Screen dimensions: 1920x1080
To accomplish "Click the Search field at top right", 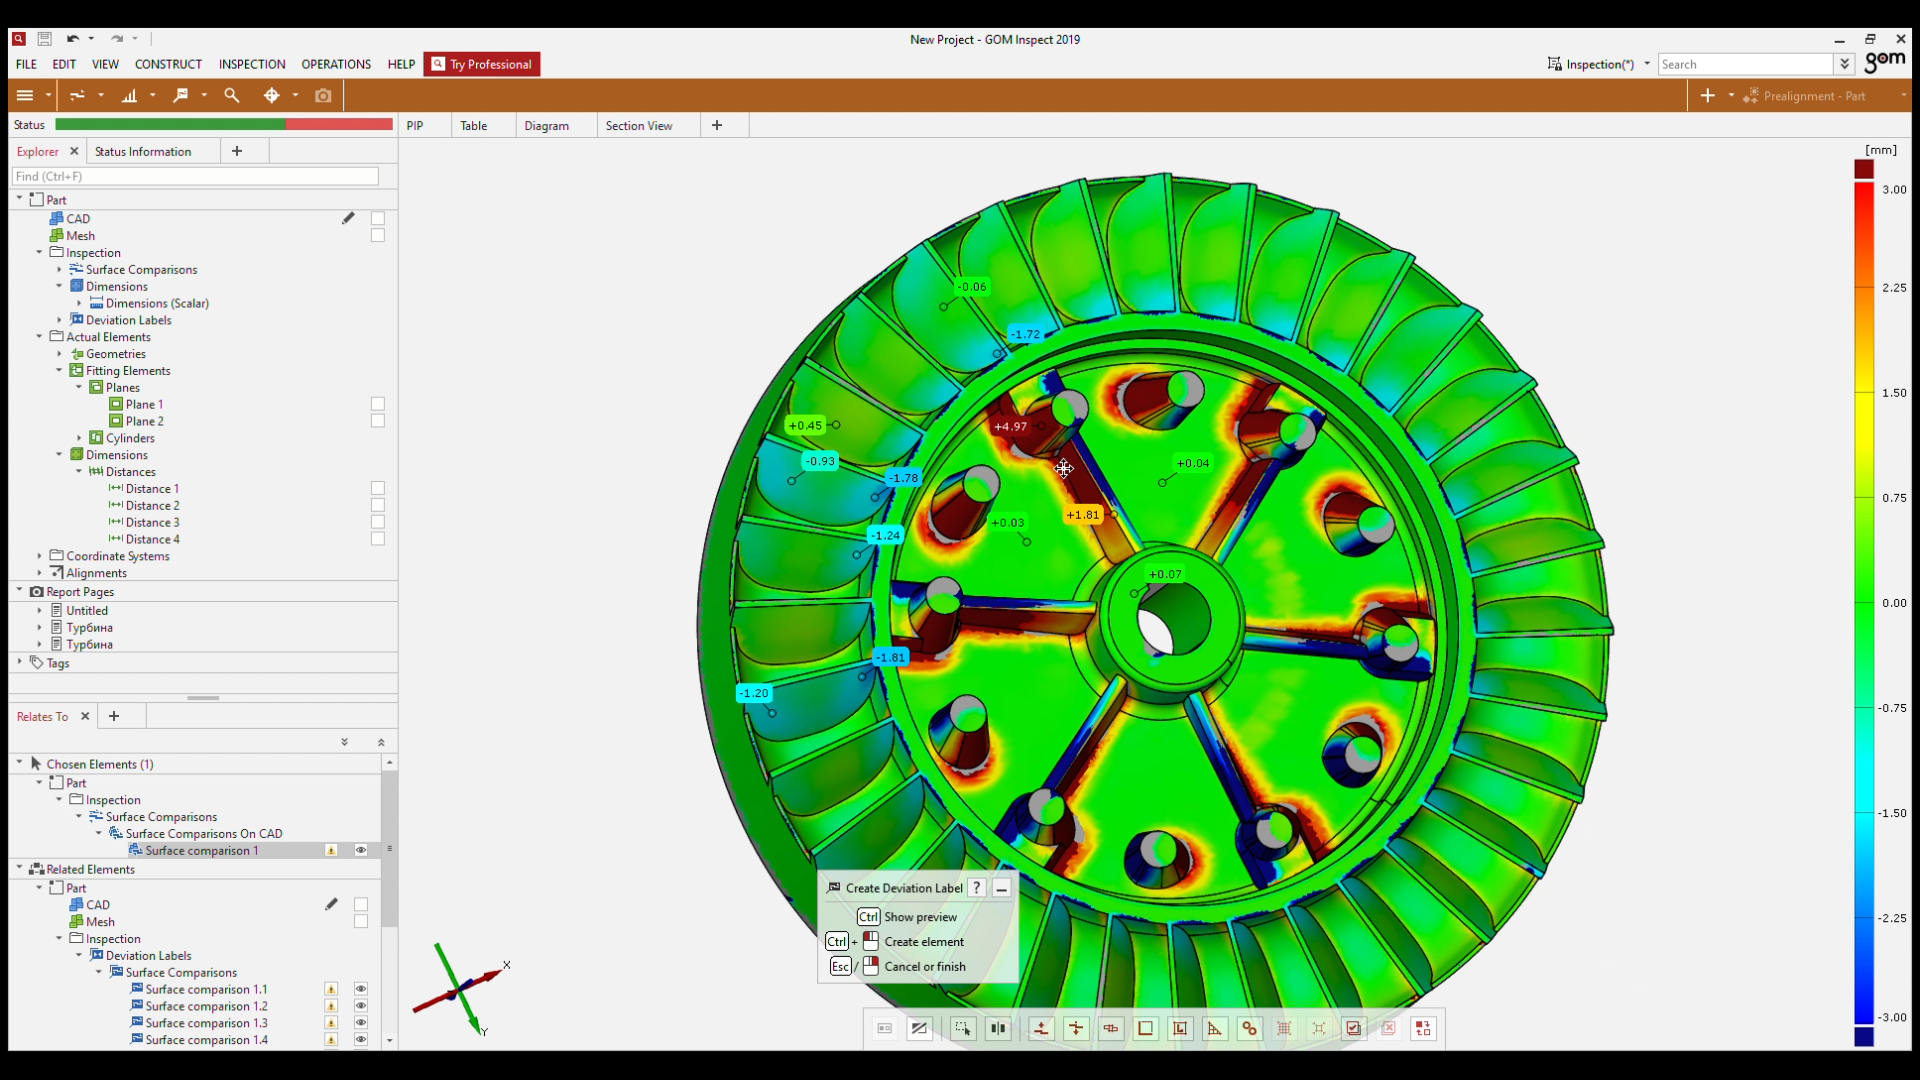I will coord(1747,64).
